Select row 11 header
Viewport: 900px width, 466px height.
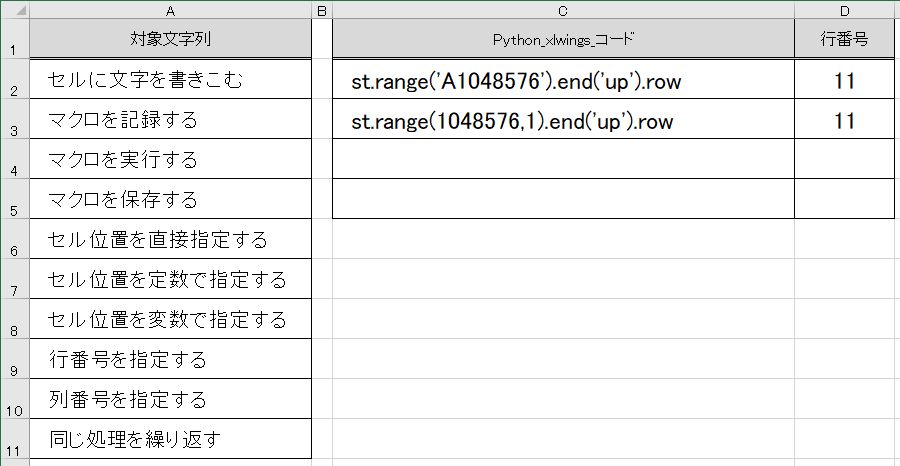click(x=15, y=439)
